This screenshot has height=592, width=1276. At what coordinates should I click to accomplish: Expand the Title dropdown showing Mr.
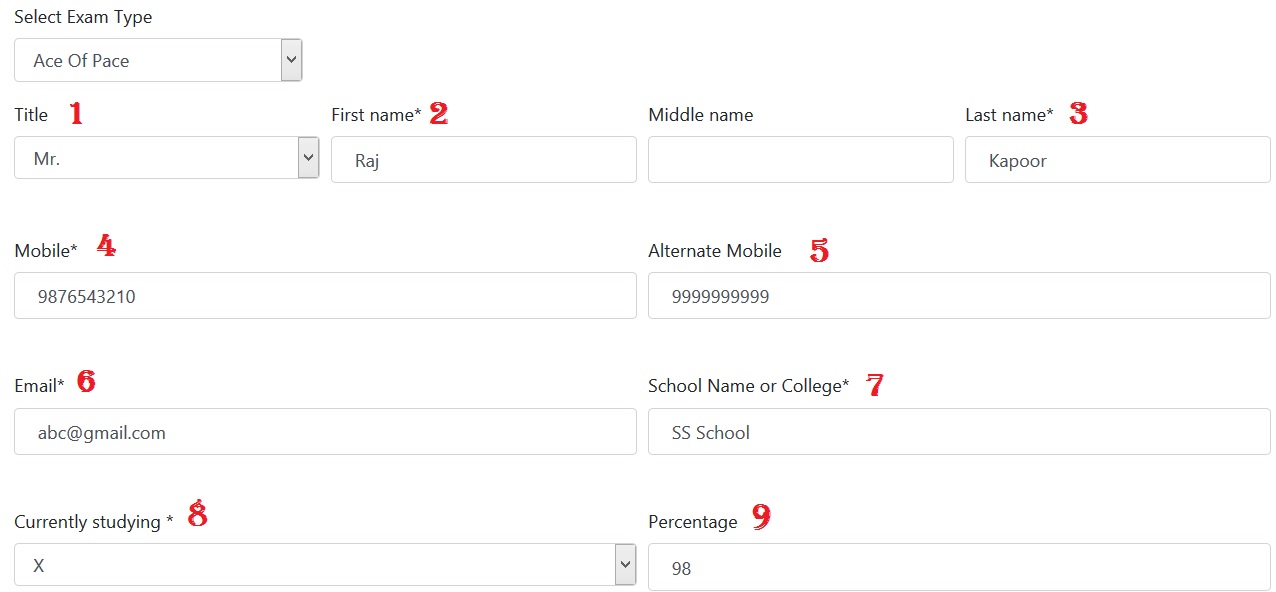coord(167,158)
